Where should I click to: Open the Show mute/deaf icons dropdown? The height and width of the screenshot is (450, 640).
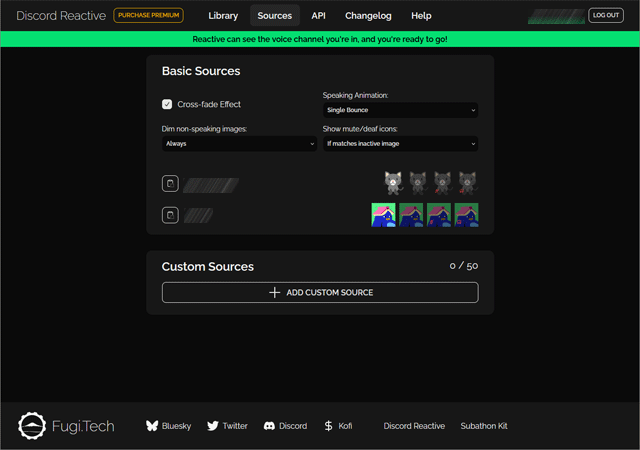(x=400, y=143)
